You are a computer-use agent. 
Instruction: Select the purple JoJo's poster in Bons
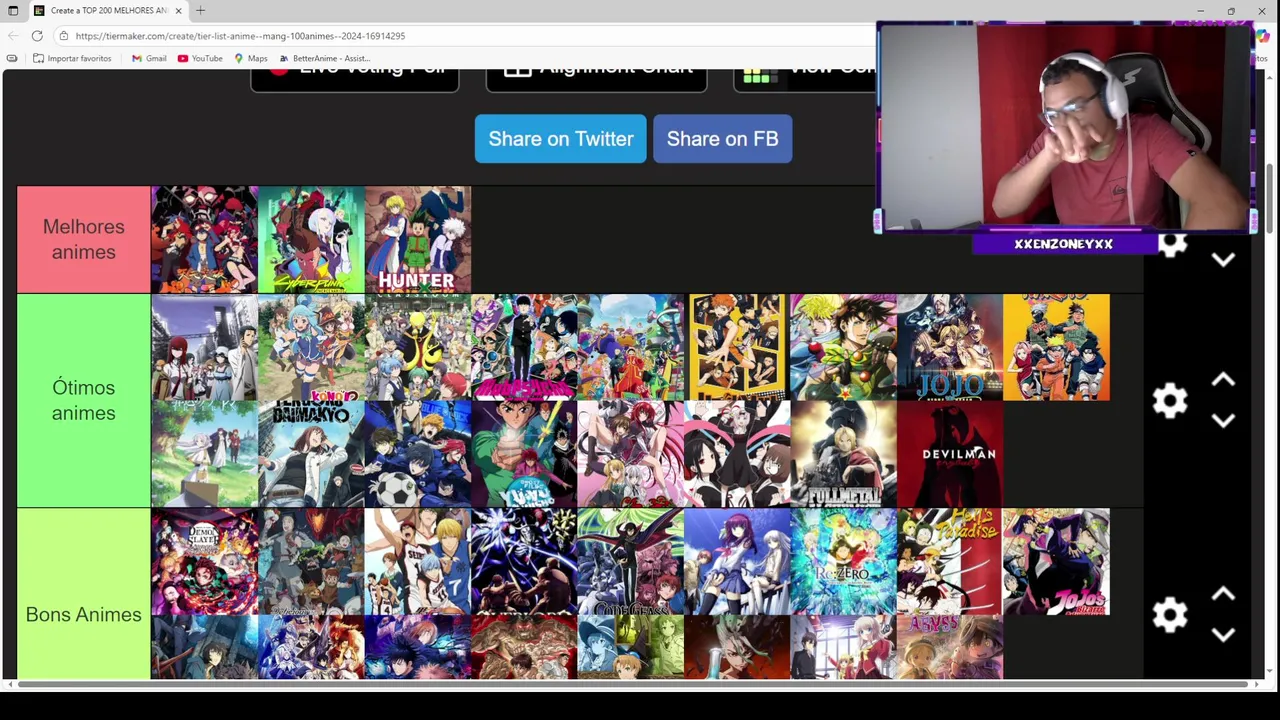[x=1056, y=561]
